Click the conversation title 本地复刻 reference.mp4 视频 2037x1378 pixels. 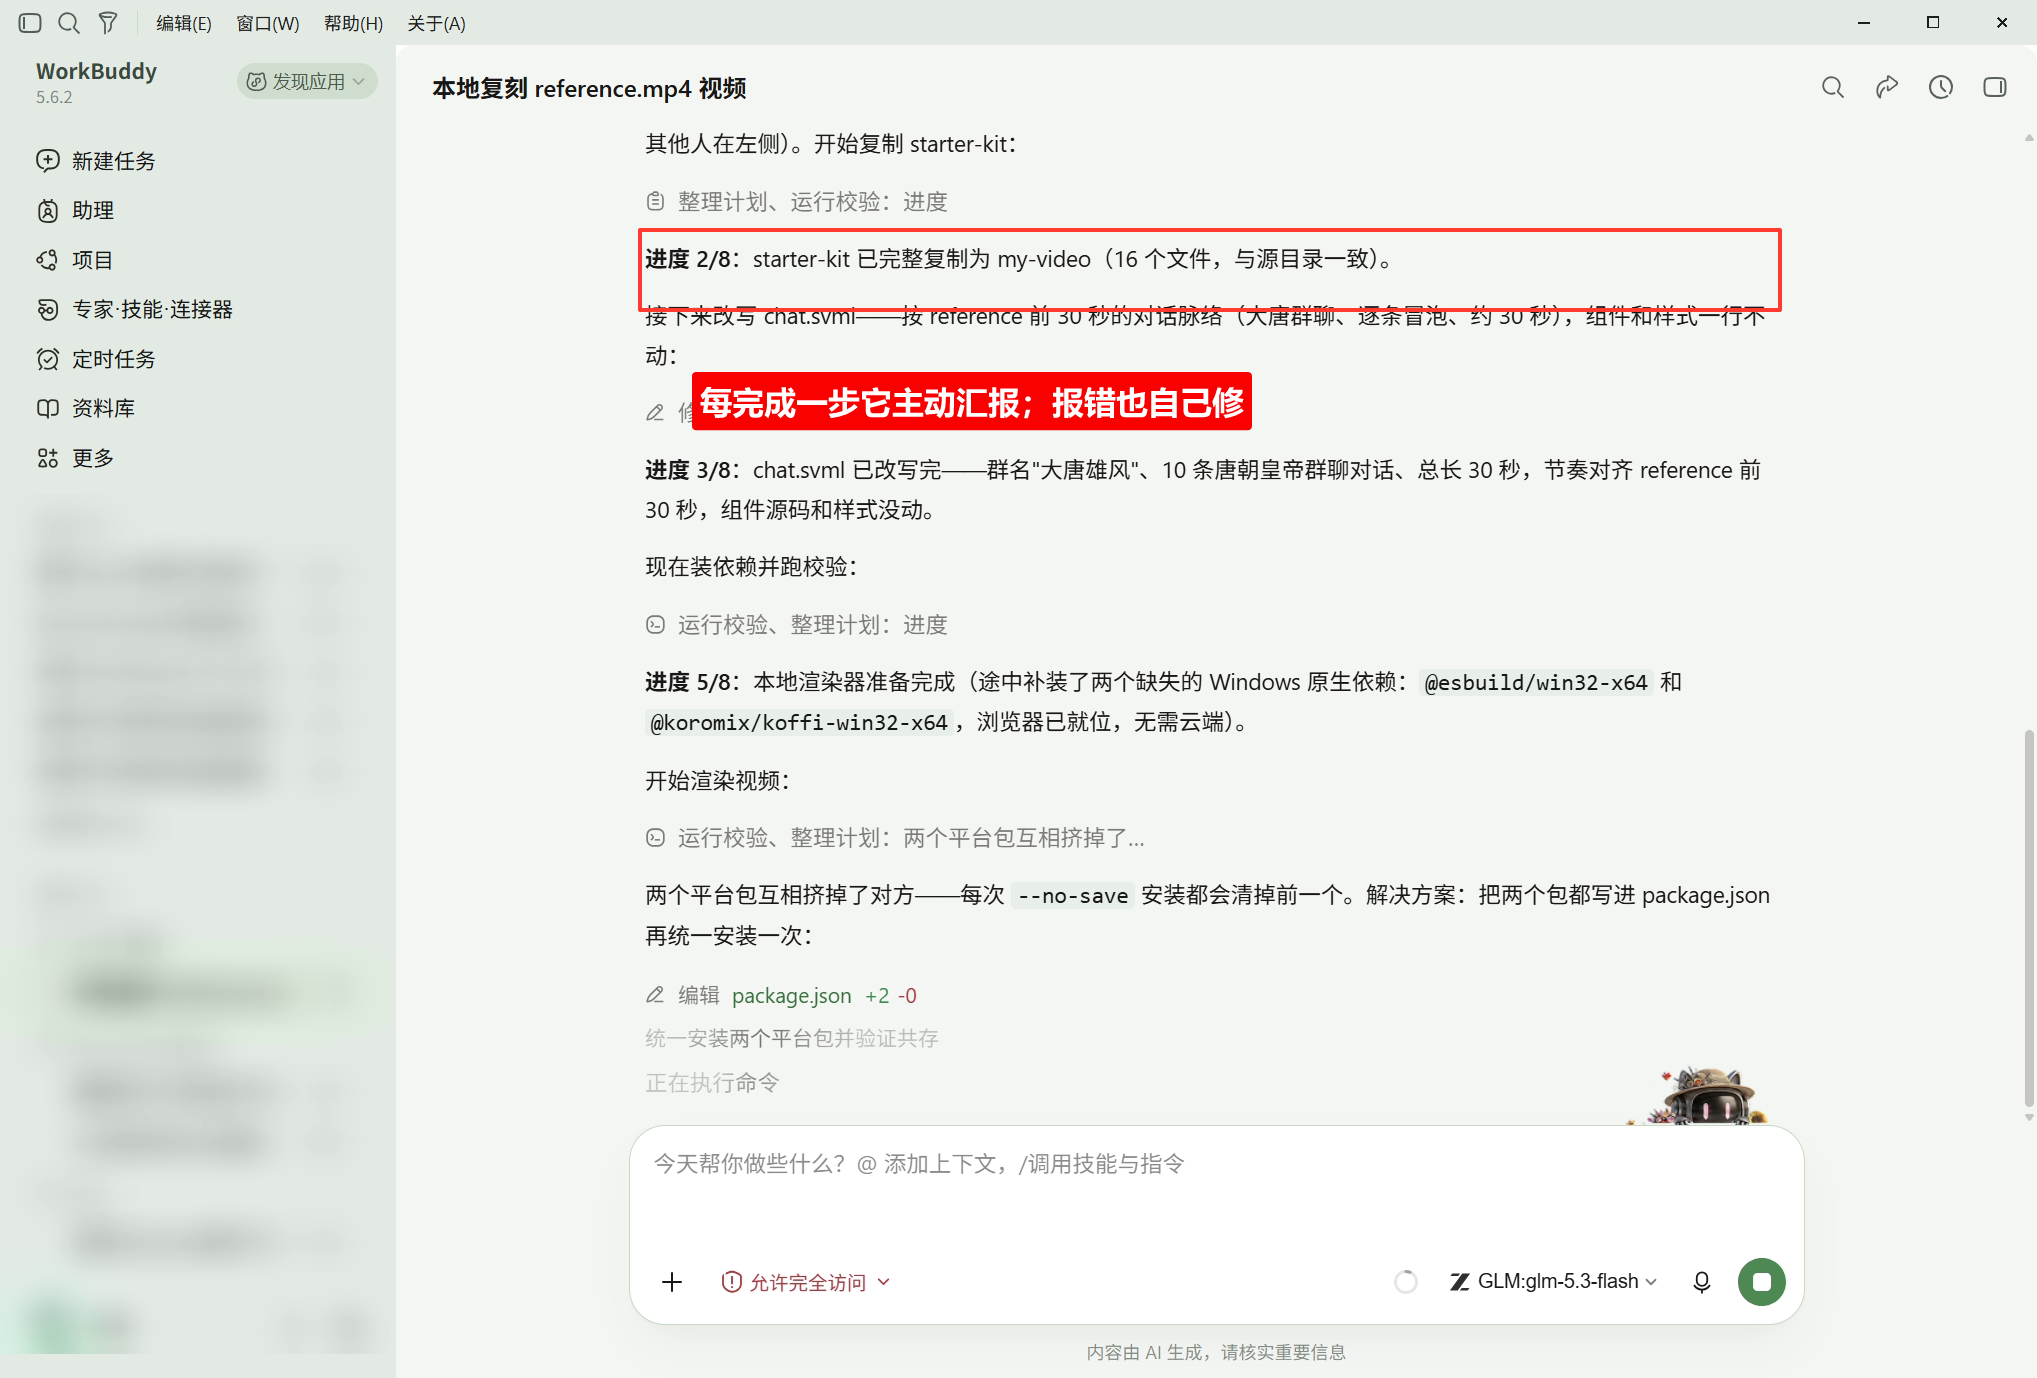pyautogui.click(x=589, y=88)
